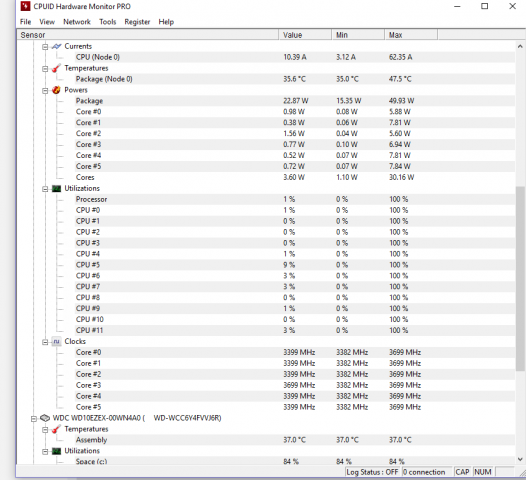
Task: Open the Register menu
Action: [137, 22]
